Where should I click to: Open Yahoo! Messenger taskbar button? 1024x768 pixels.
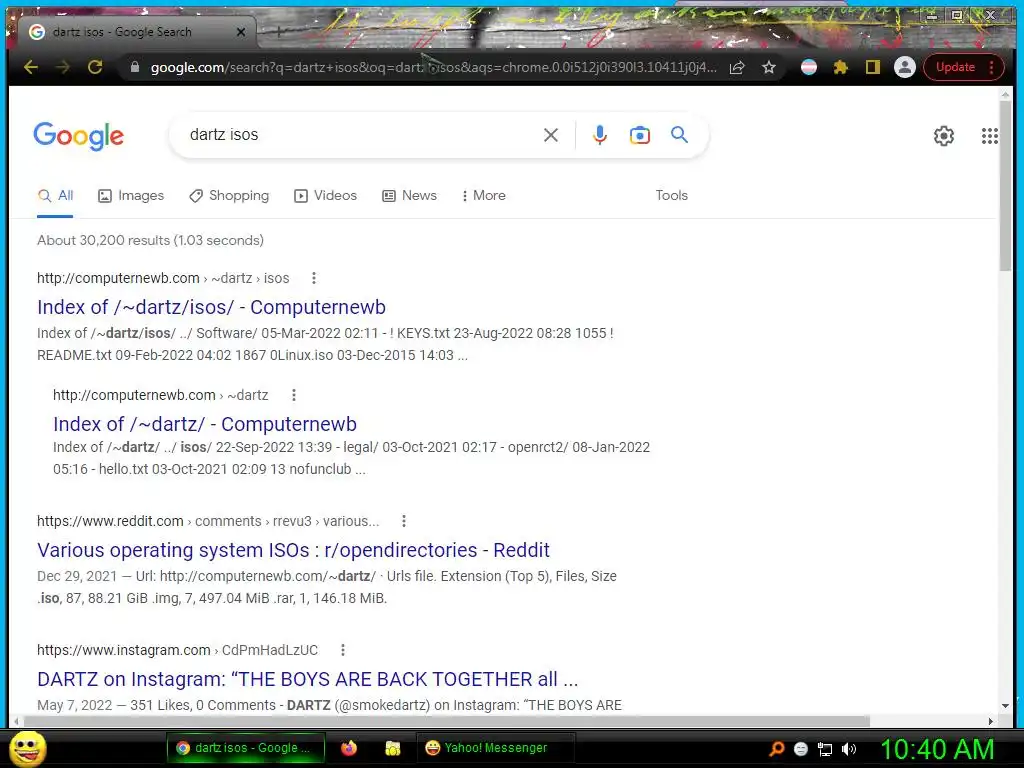[x=496, y=748]
